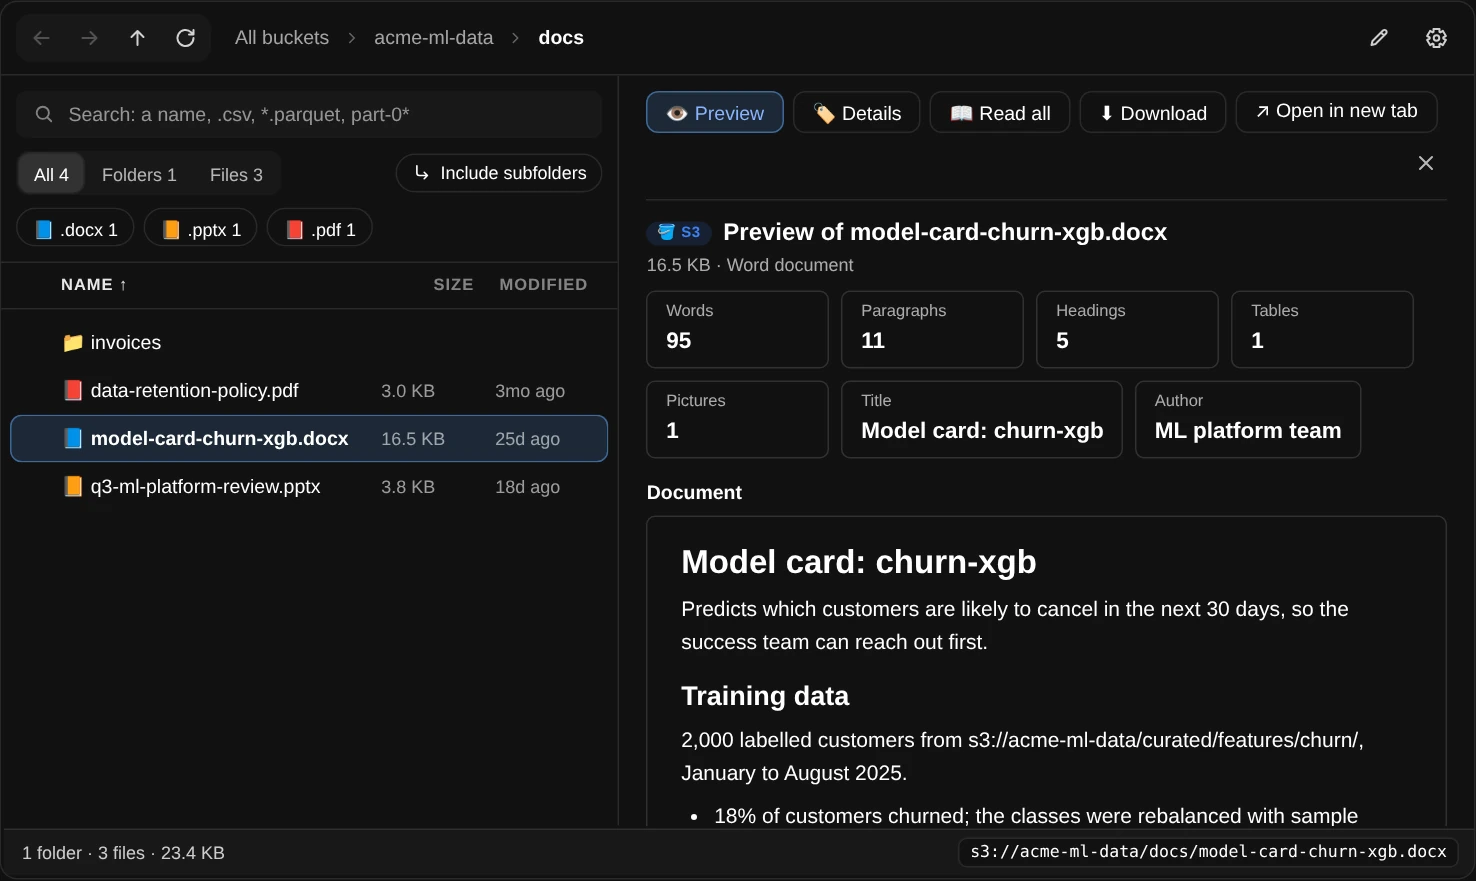Sort by the SIZE column header

point(453,285)
